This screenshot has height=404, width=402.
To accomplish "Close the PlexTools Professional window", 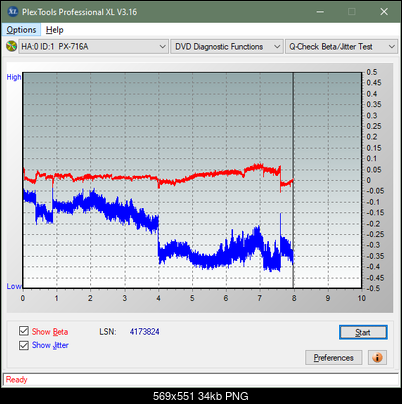I will [384, 12].
